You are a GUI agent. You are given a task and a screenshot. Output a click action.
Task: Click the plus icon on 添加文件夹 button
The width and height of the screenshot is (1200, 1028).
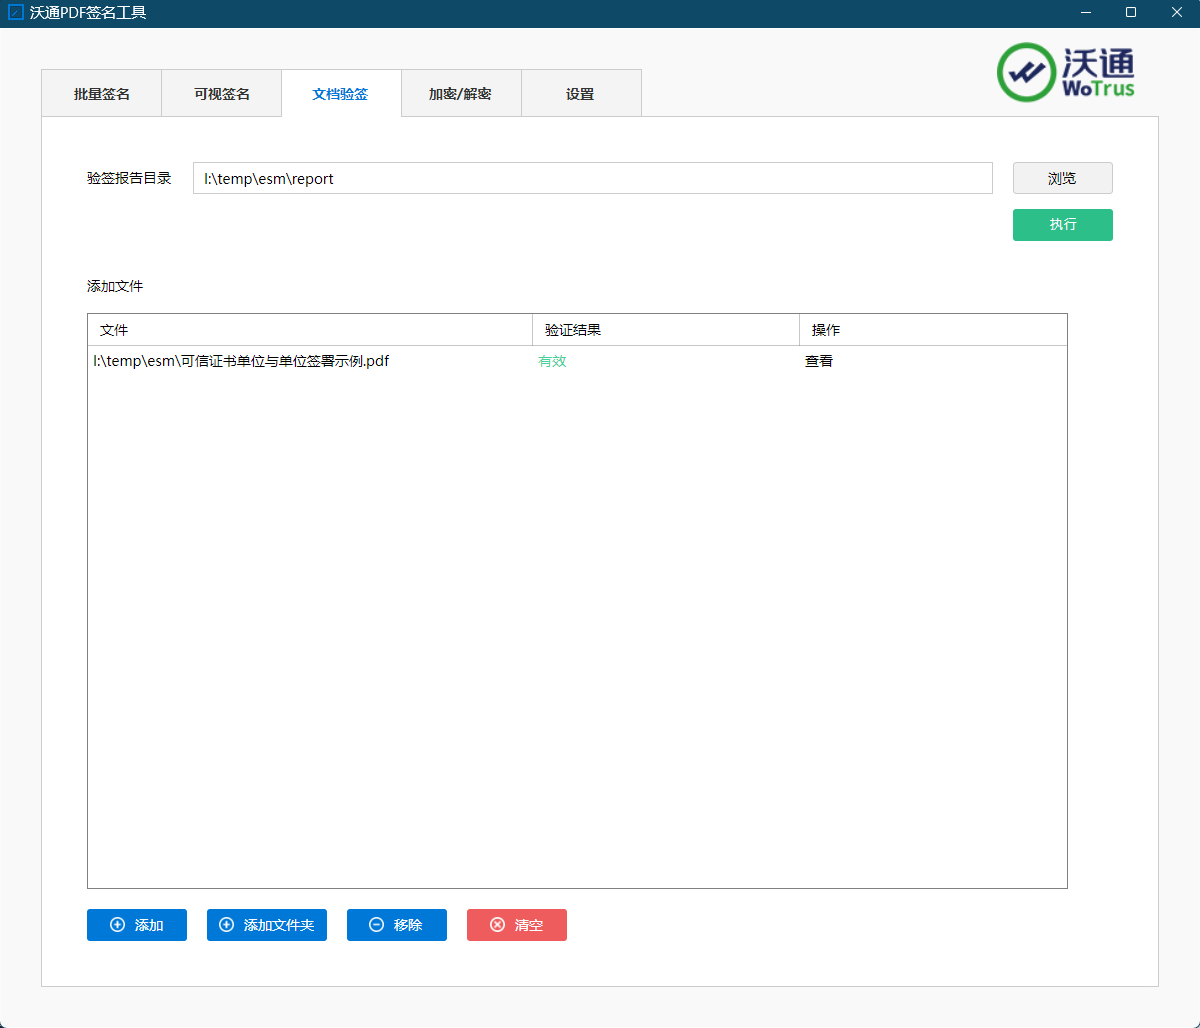click(226, 925)
